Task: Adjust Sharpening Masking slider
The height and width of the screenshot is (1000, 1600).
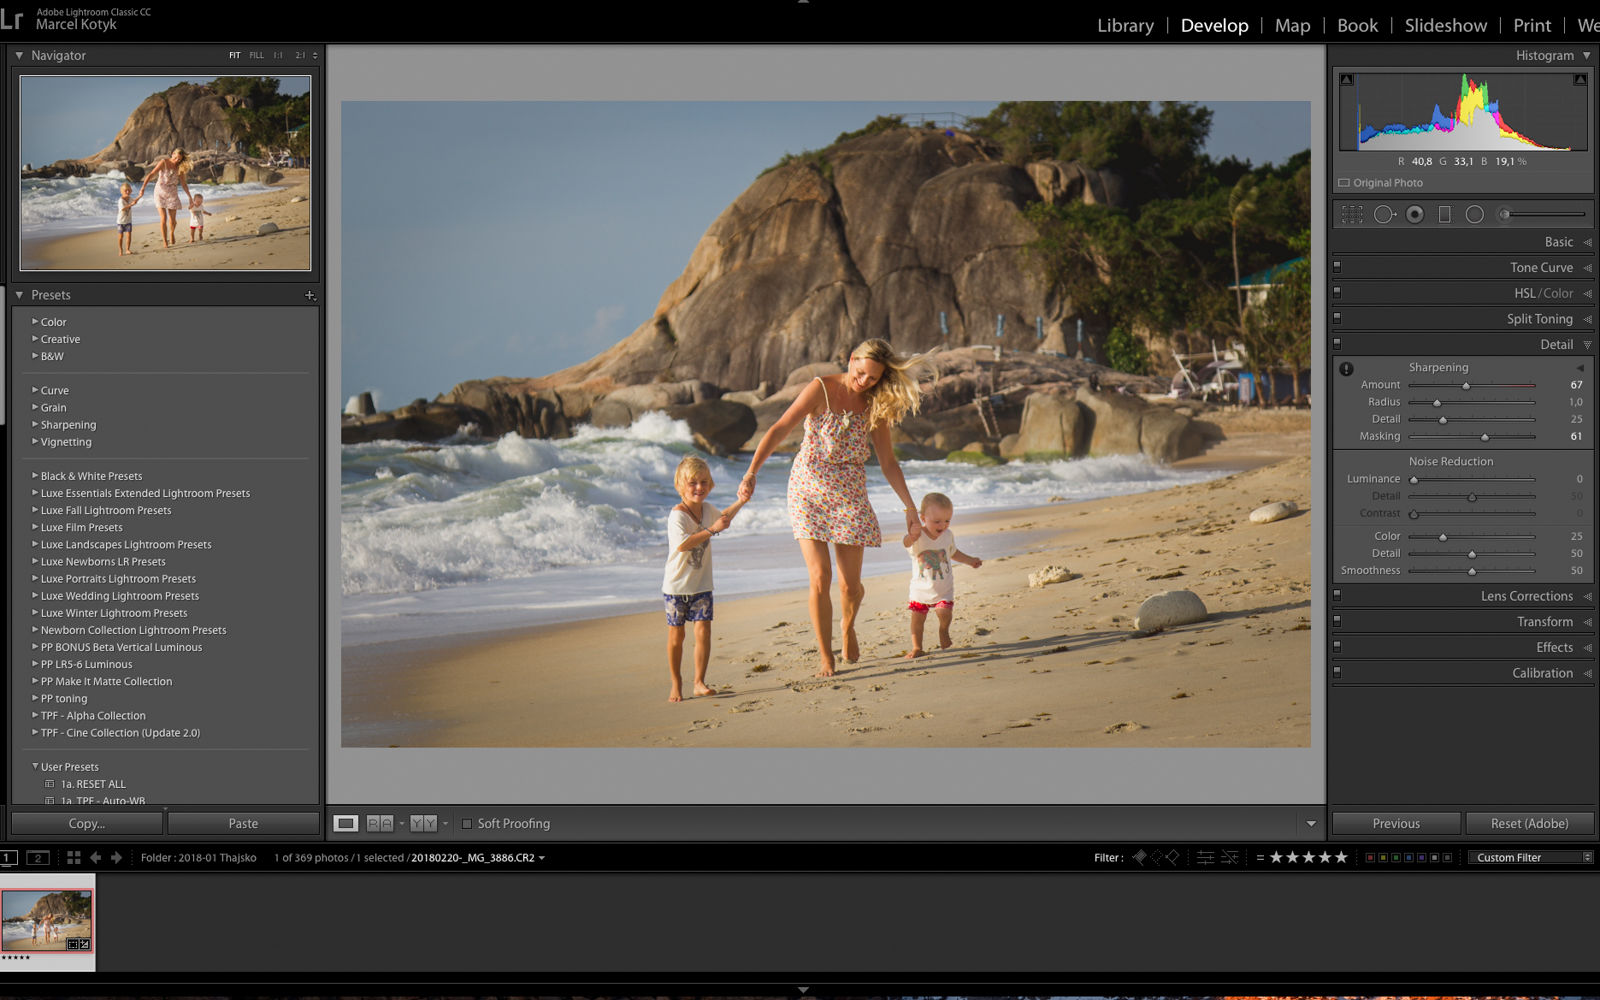Action: tap(1484, 437)
